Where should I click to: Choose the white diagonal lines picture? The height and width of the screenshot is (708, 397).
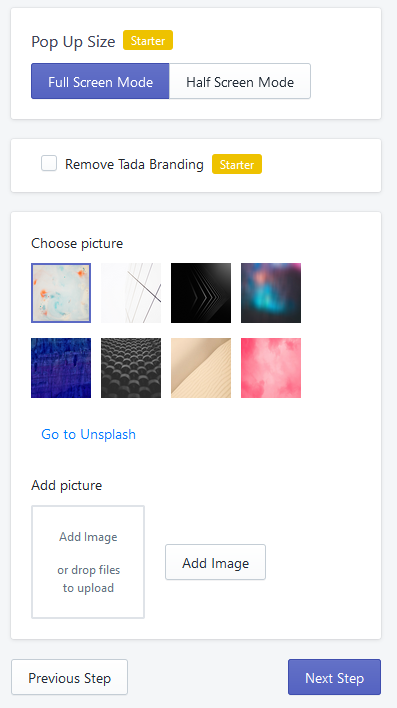pyautogui.click(x=131, y=293)
